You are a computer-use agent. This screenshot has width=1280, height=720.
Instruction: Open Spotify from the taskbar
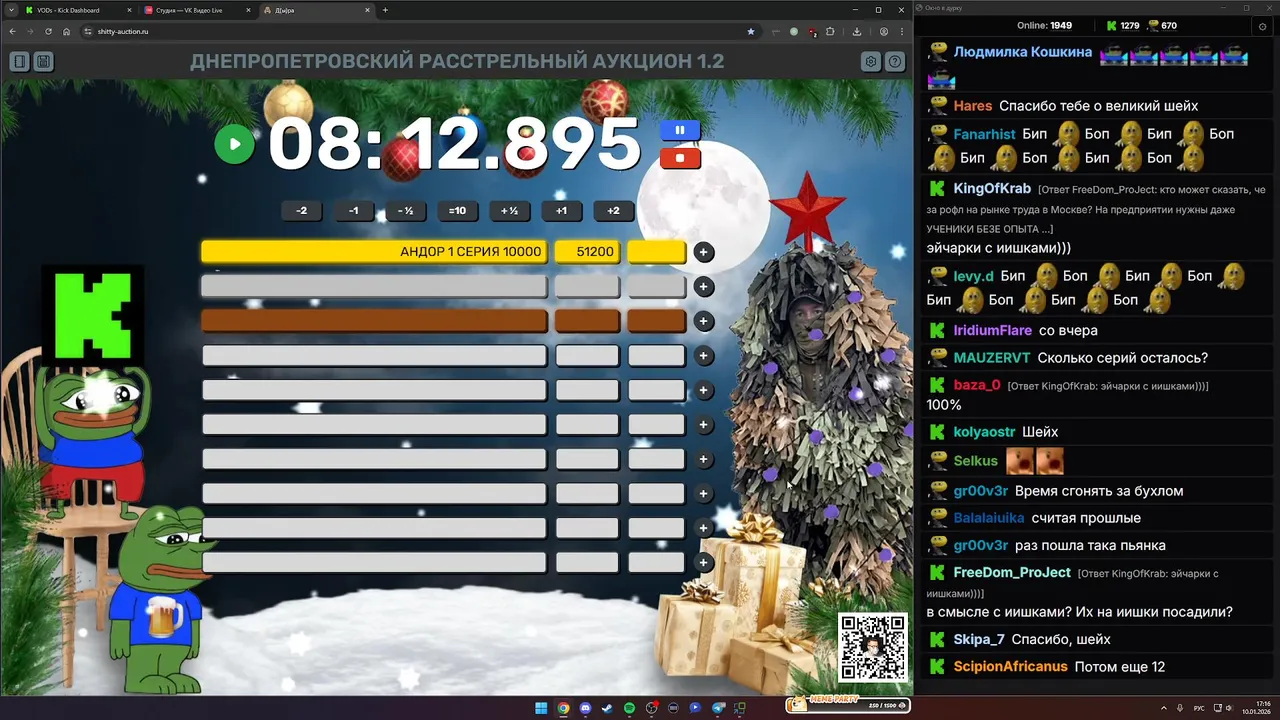tap(629, 708)
